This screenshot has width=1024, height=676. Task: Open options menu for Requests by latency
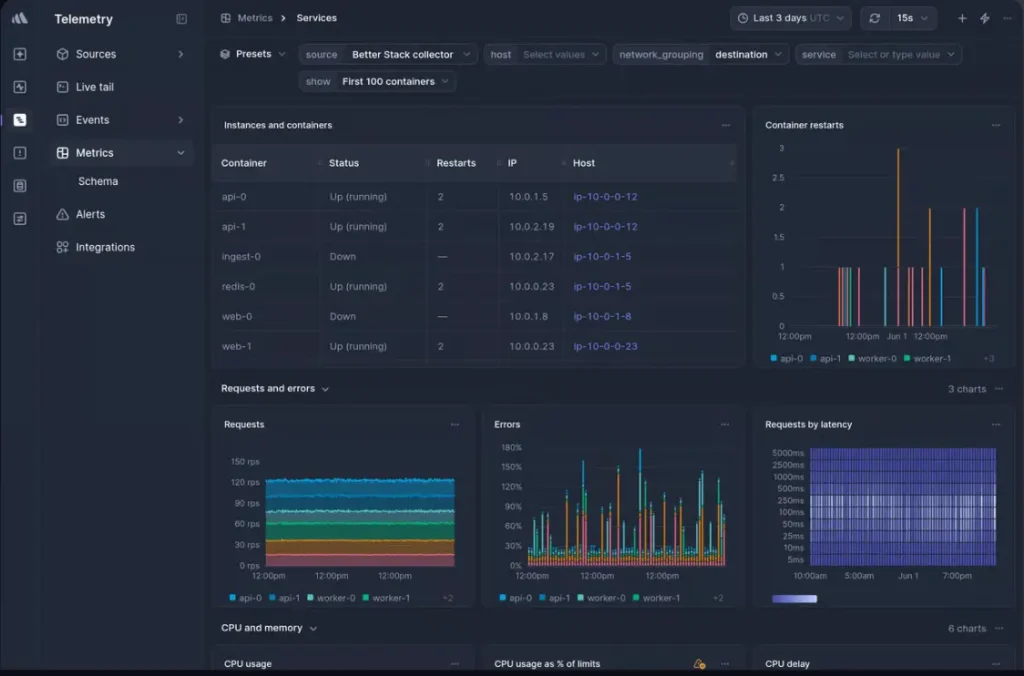(996, 425)
